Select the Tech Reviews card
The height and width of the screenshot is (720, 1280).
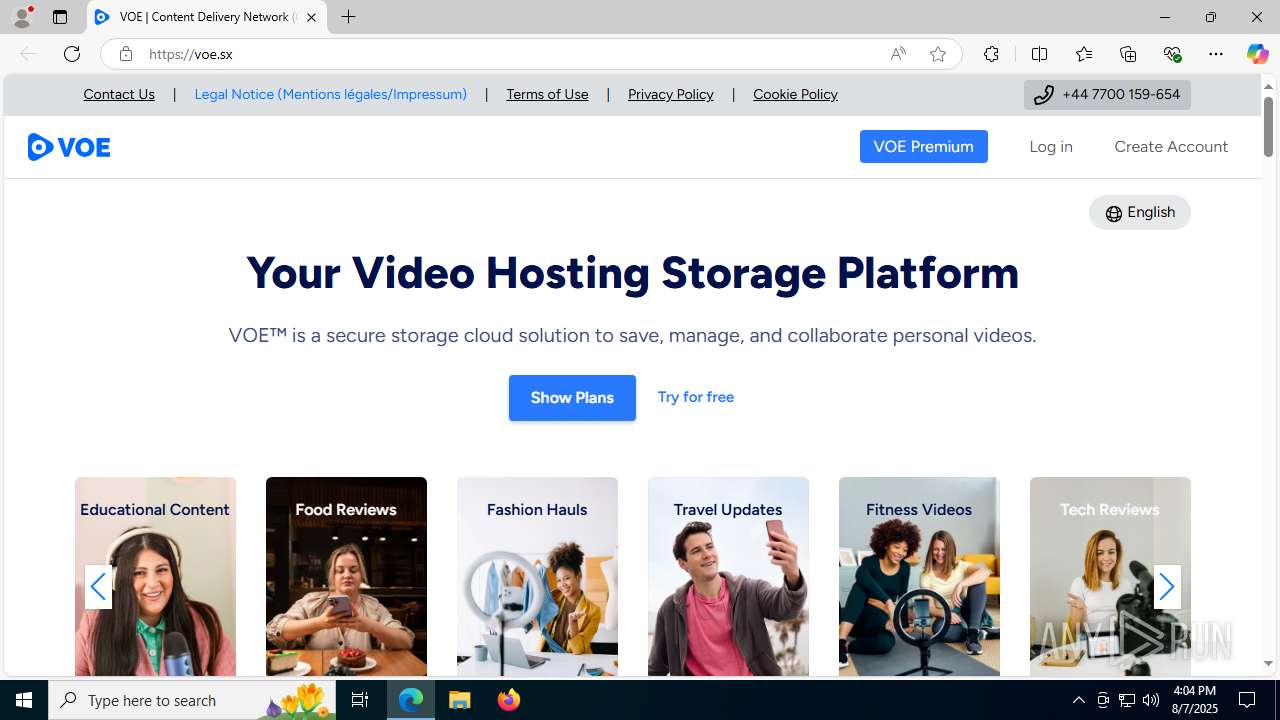coord(1110,577)
